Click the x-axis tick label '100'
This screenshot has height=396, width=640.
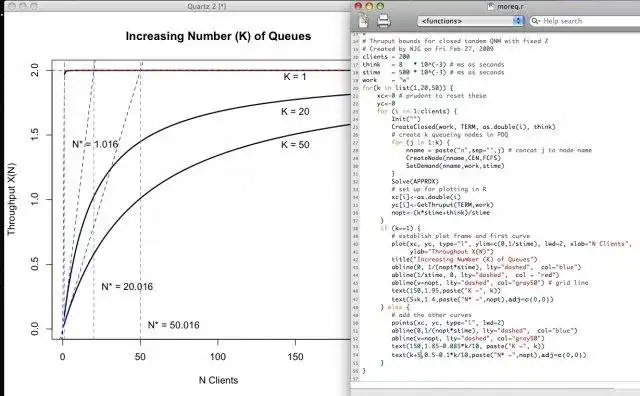(218, 357)
